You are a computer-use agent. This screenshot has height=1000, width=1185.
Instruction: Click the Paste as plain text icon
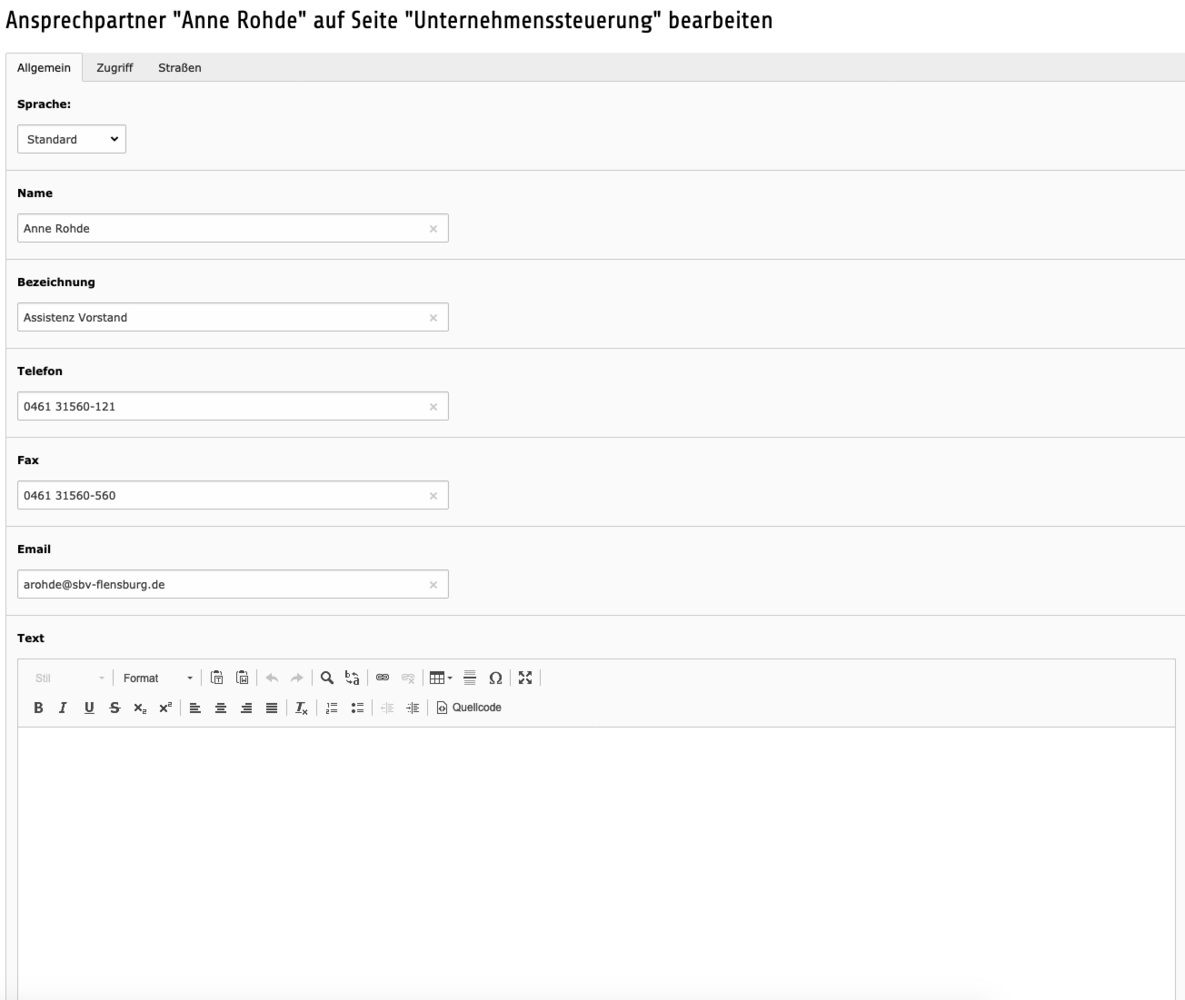216,678
